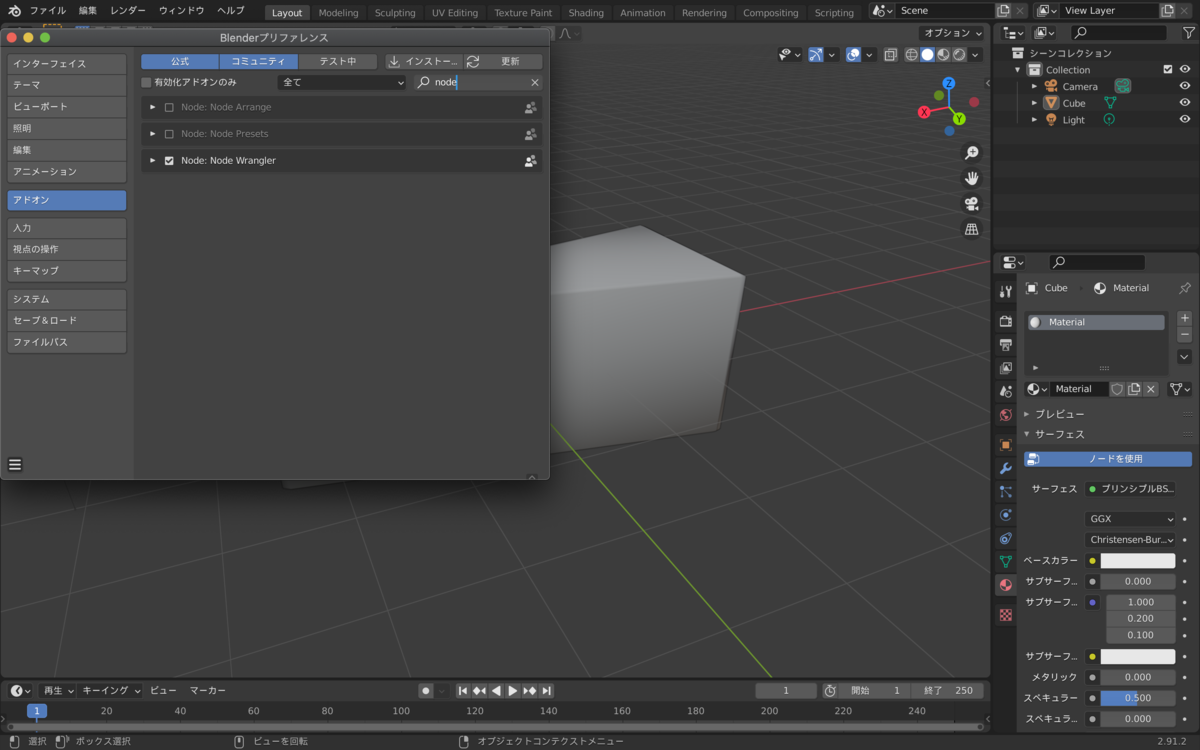Screen dimensions: 1200x750
Task: Click the Refresh addons button
Action: click(x=503, y=61)
